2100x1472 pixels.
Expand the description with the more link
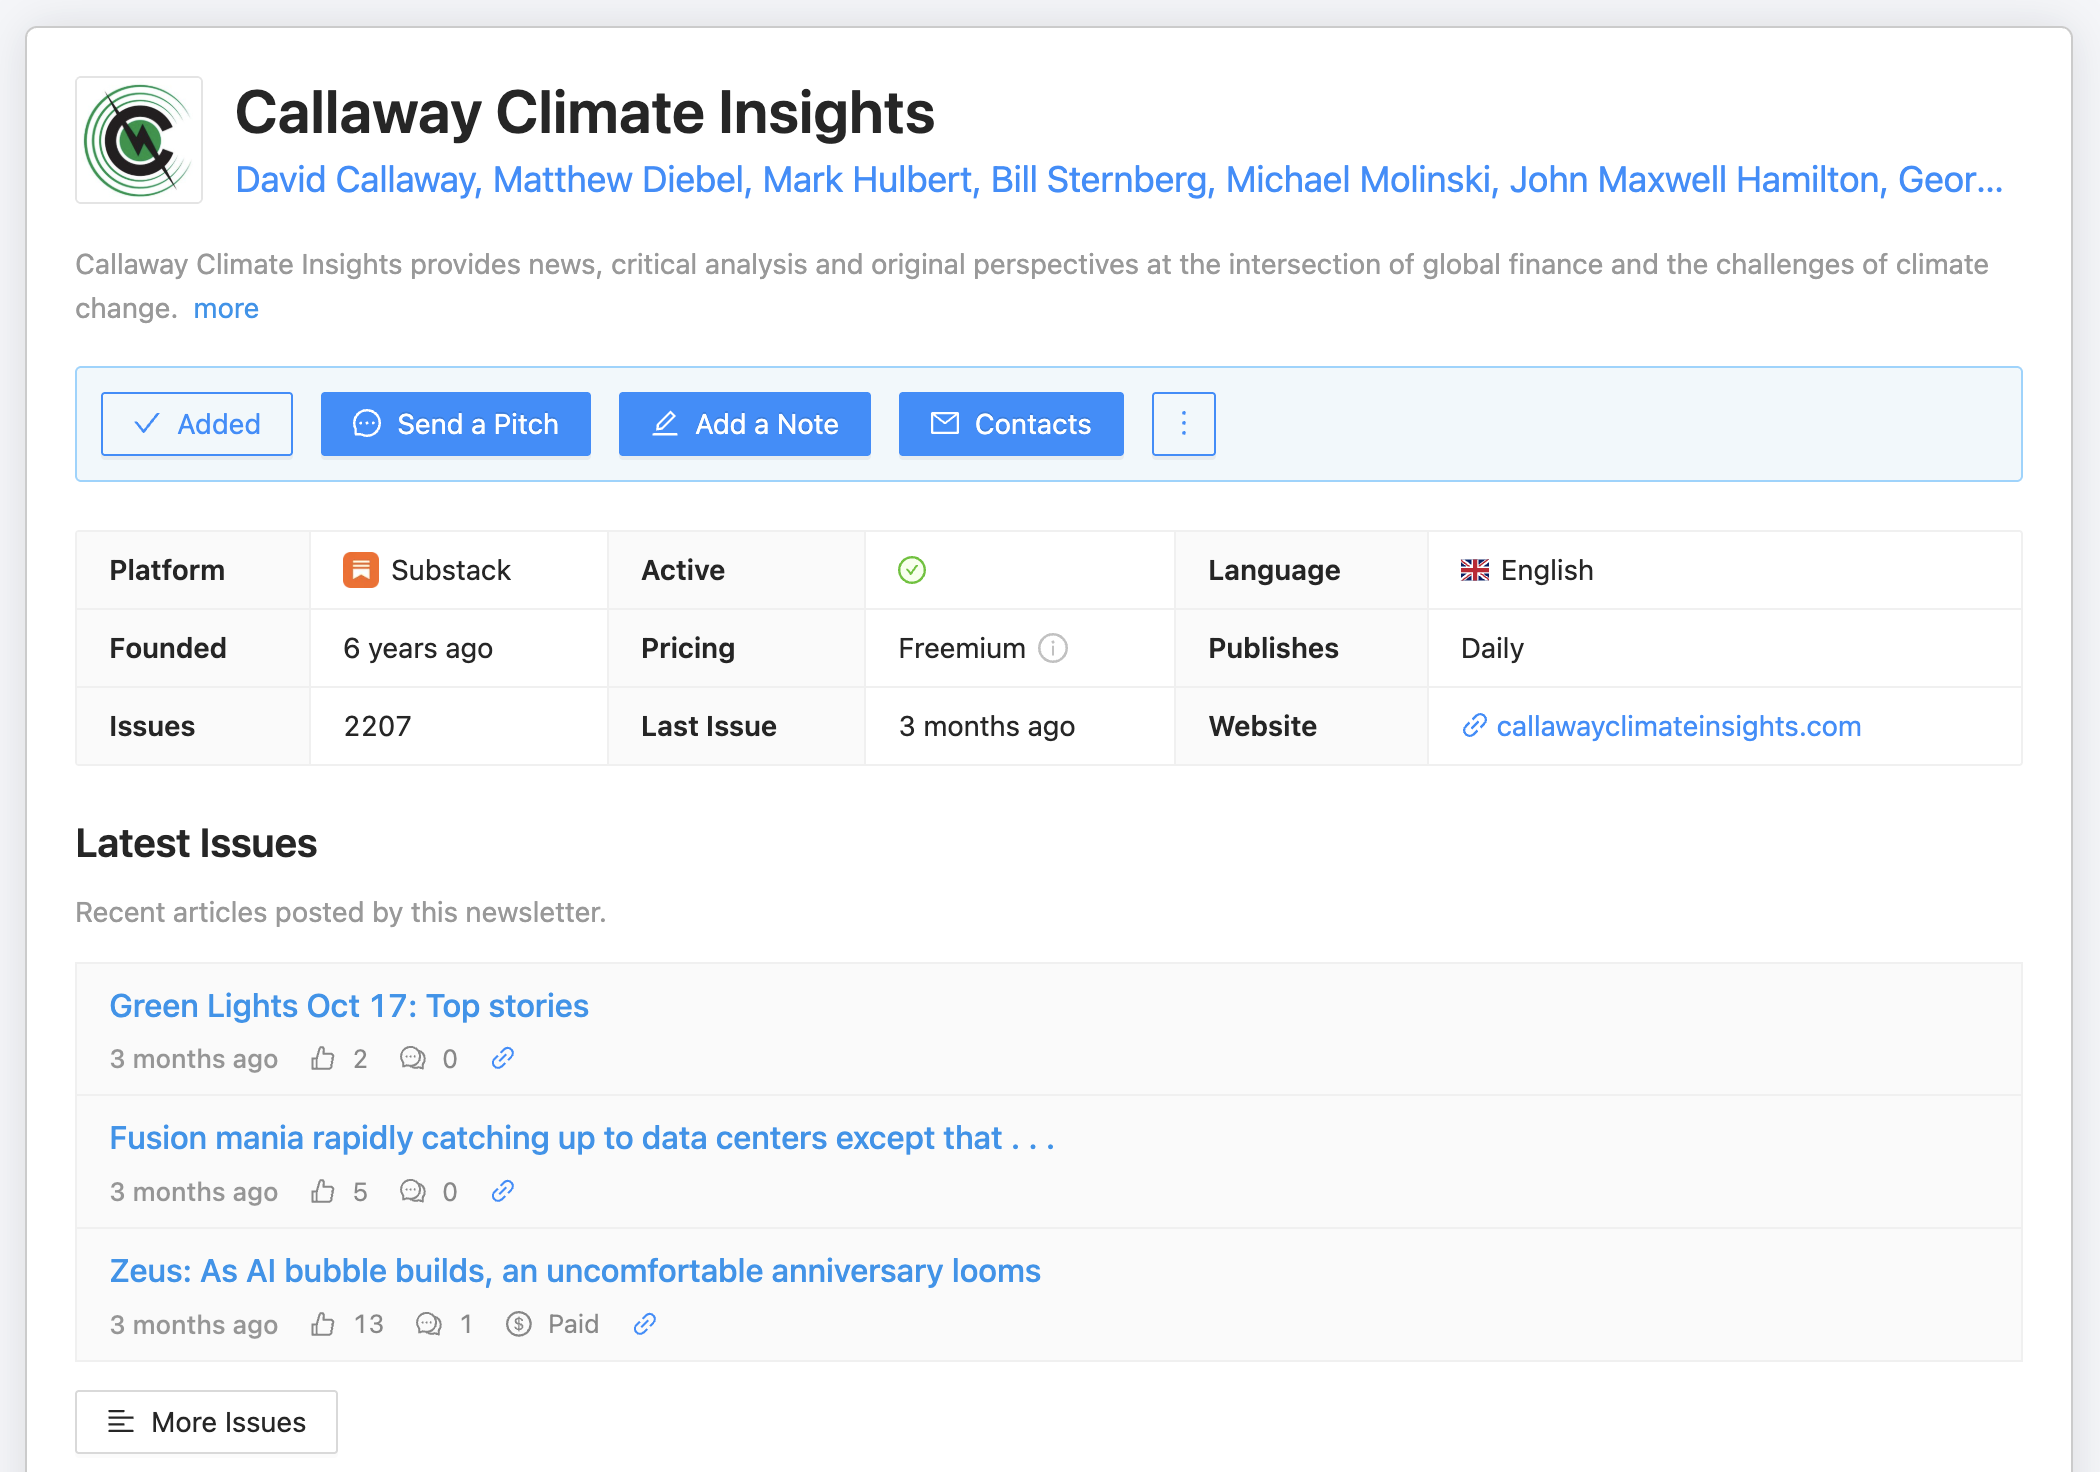coord(225,308)
